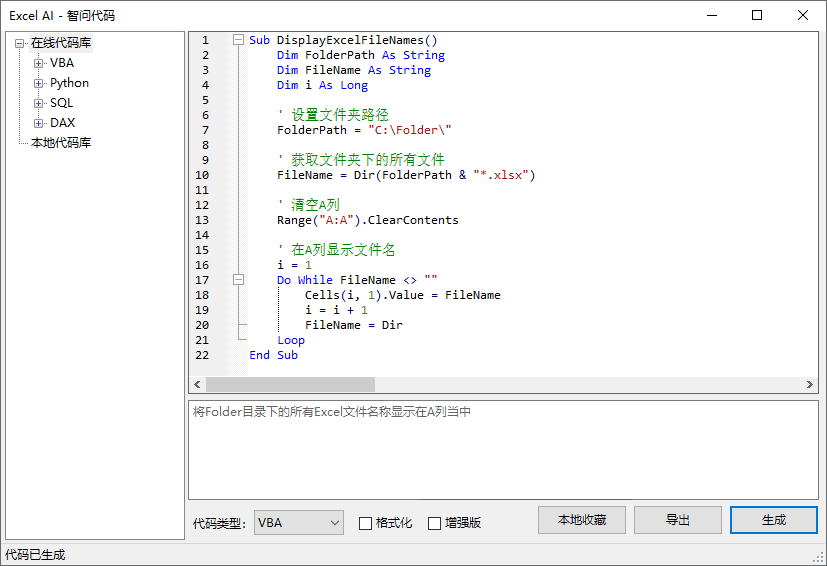Image resolution: width=827 pixels, height=566 pixels.
Task: Select SQL in the code library tree
Action: click(x=61, y=103)
